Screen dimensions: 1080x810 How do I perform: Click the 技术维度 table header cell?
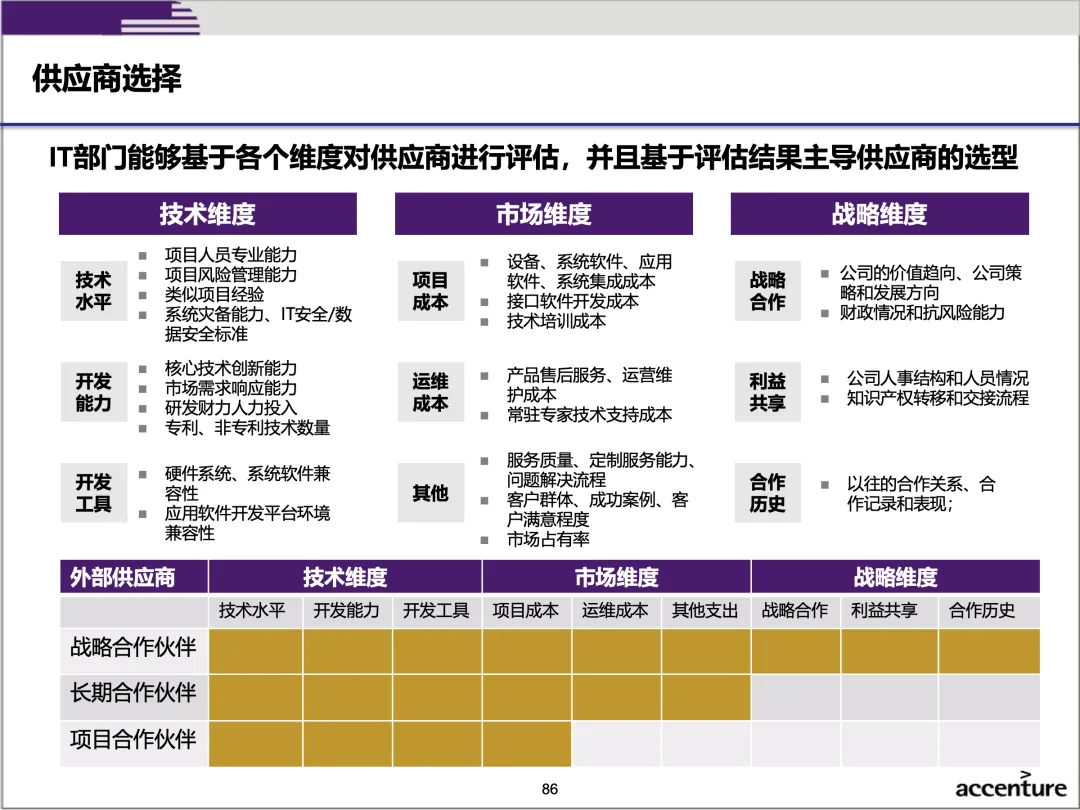click(x=345, y=577)
